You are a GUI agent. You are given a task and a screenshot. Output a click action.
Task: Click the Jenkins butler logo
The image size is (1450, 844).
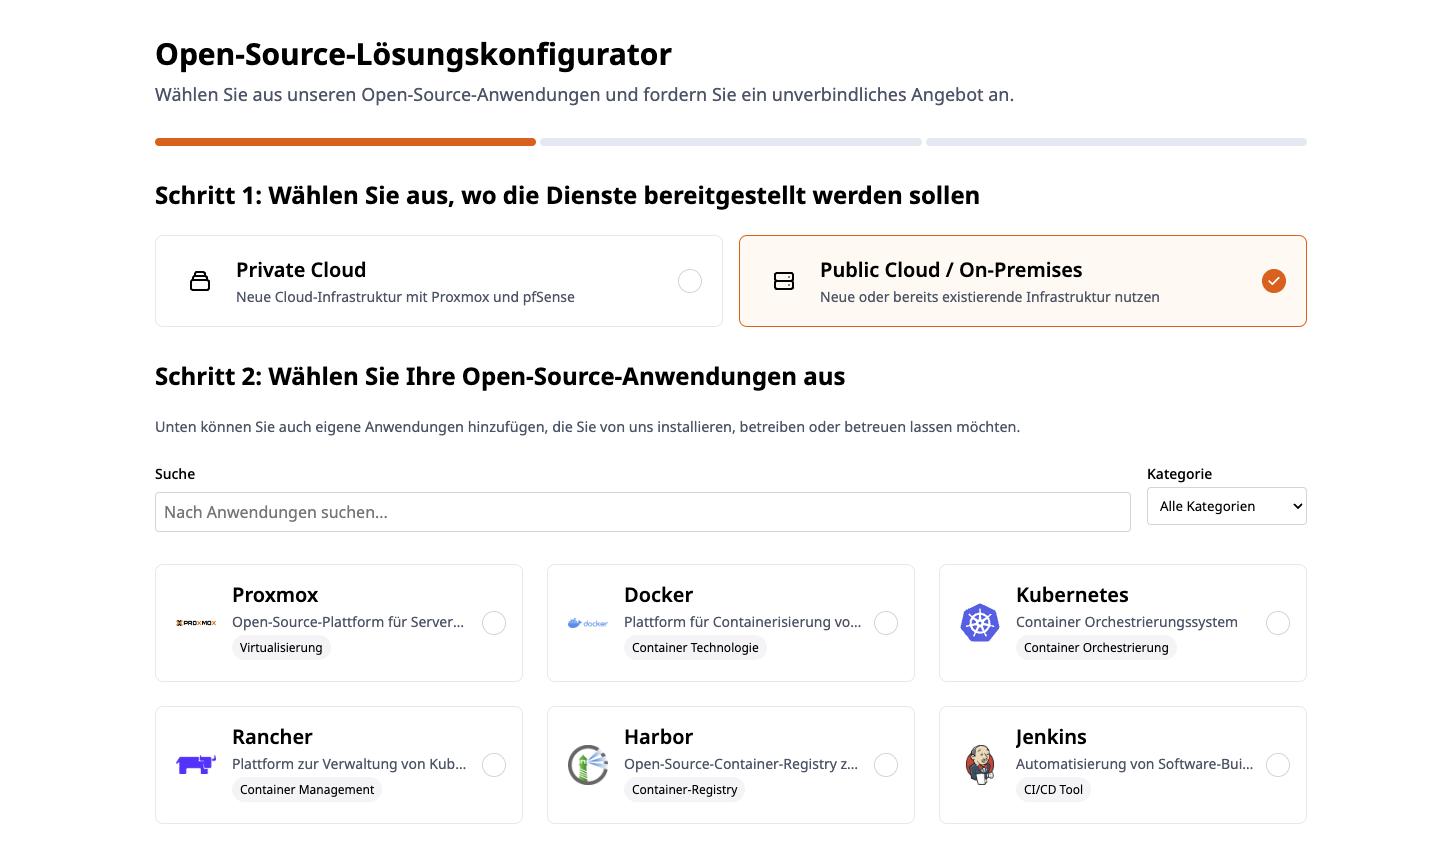[980, 765]
